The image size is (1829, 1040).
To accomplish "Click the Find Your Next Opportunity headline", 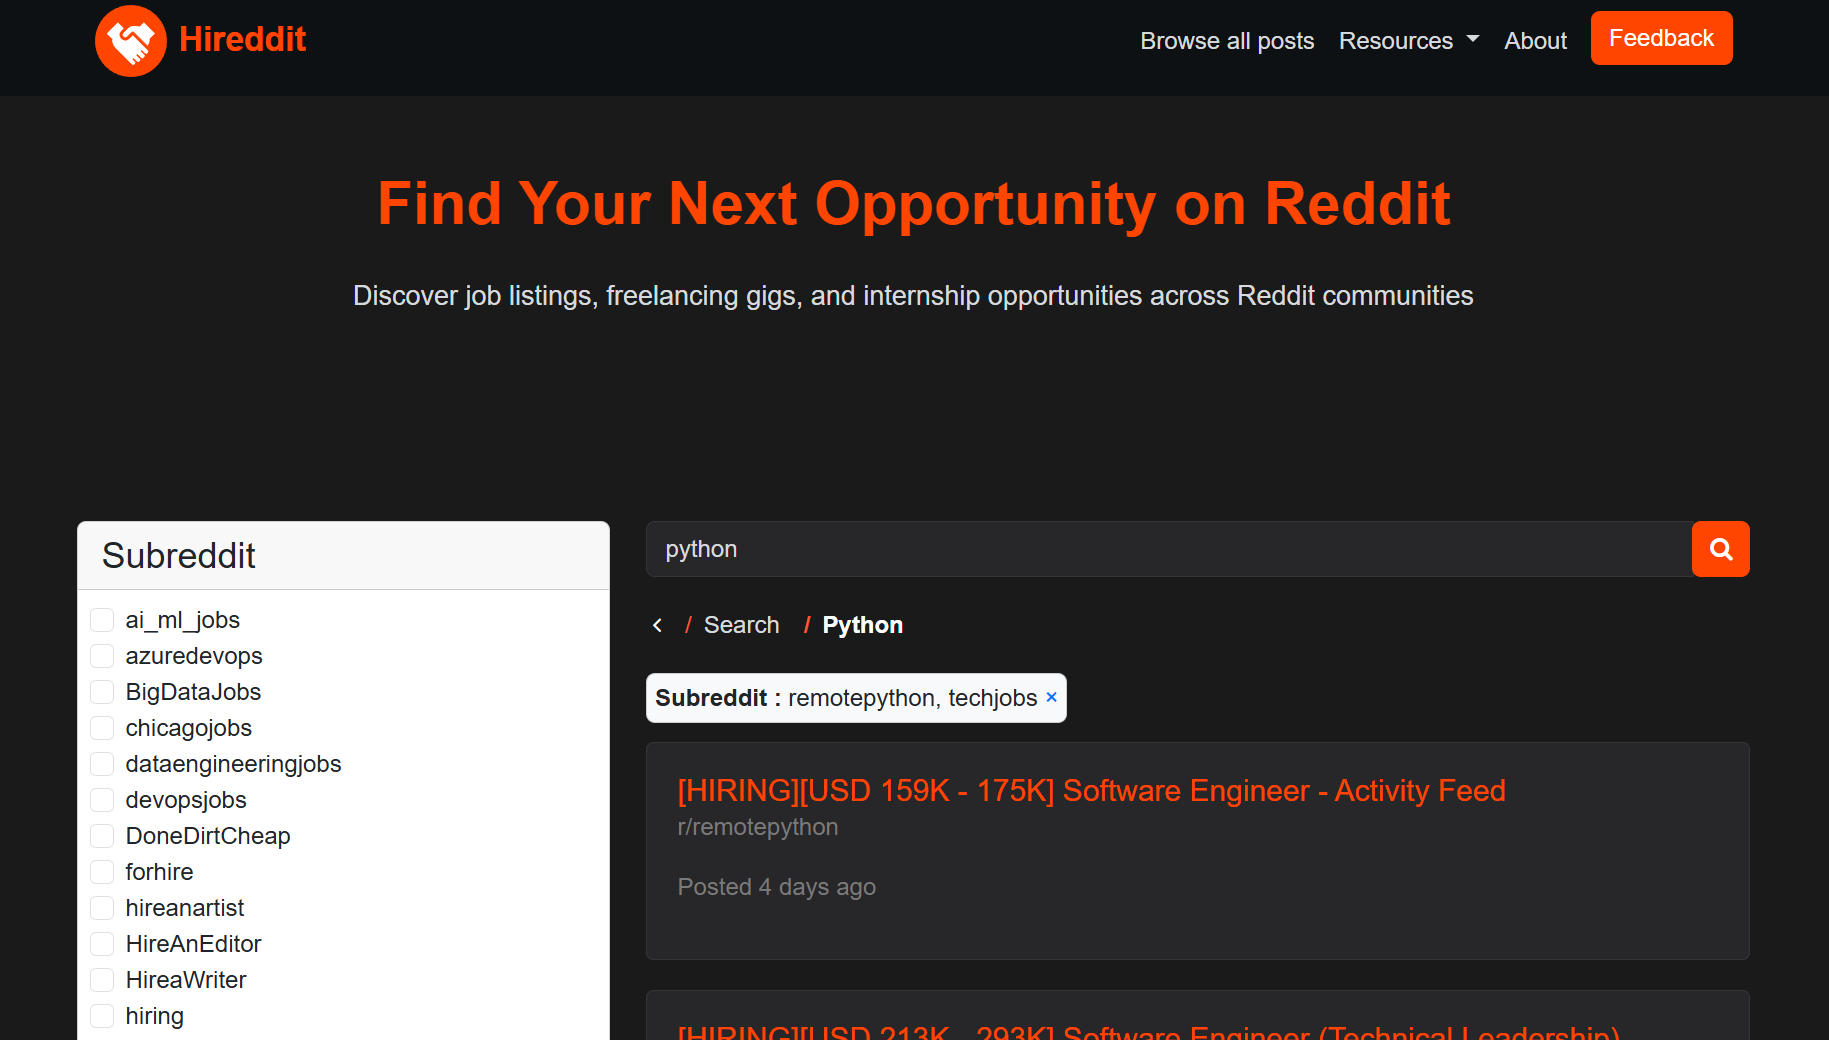I will pyautogui.click(x=914, y=204).
